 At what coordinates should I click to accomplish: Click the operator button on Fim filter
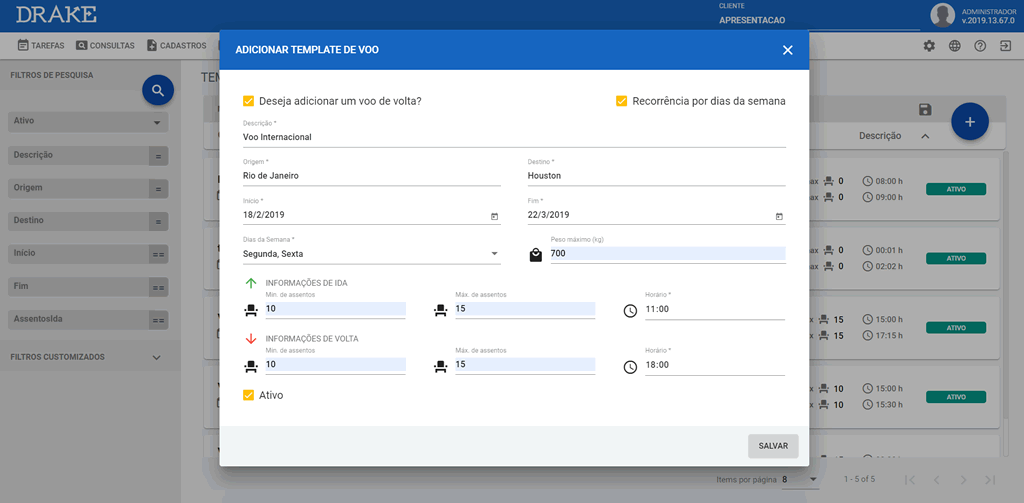(x=158, y=287)
